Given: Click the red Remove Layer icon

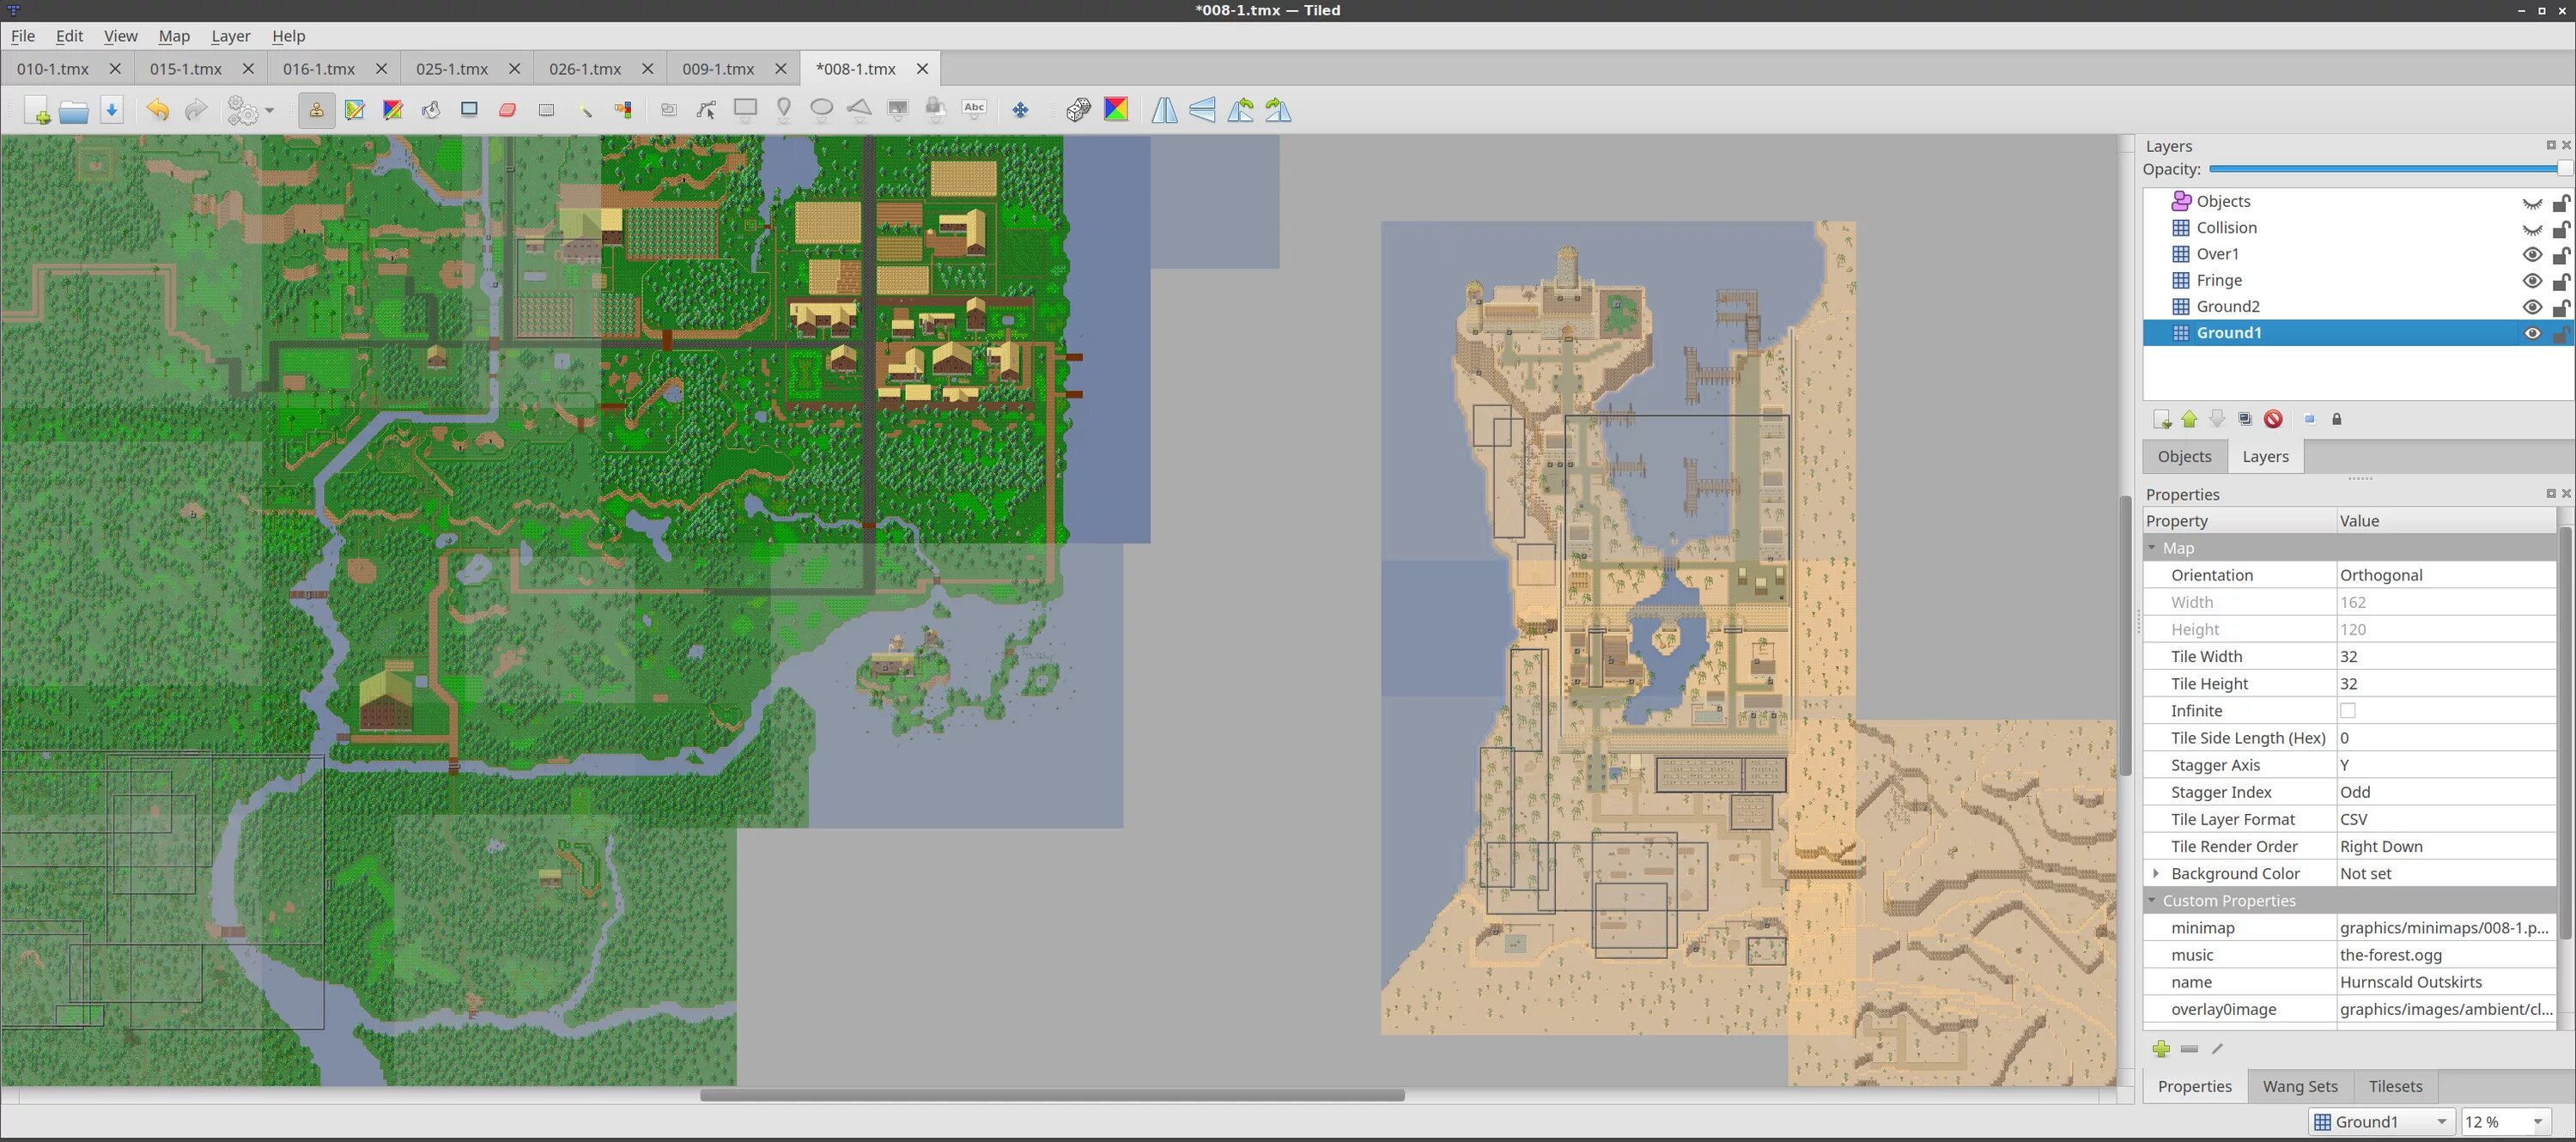Looking at the screenshot, I should (2273, 419).
